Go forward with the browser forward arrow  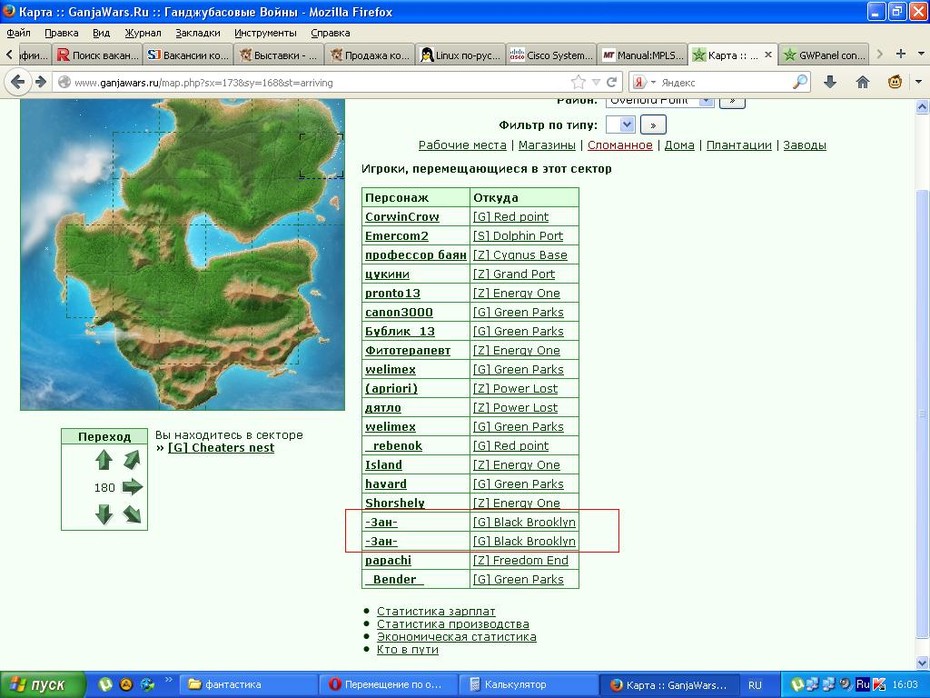click(40, 82)
